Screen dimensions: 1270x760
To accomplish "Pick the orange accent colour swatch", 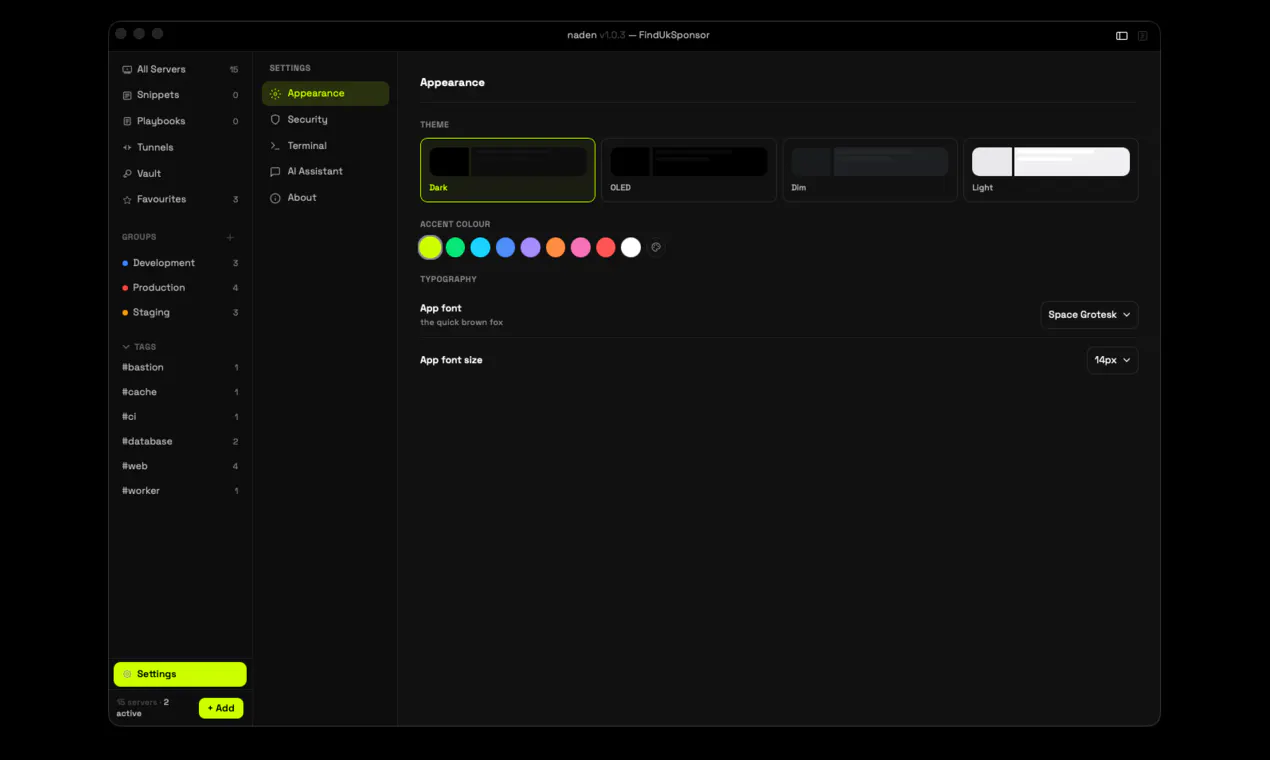I will pos(555,247).
